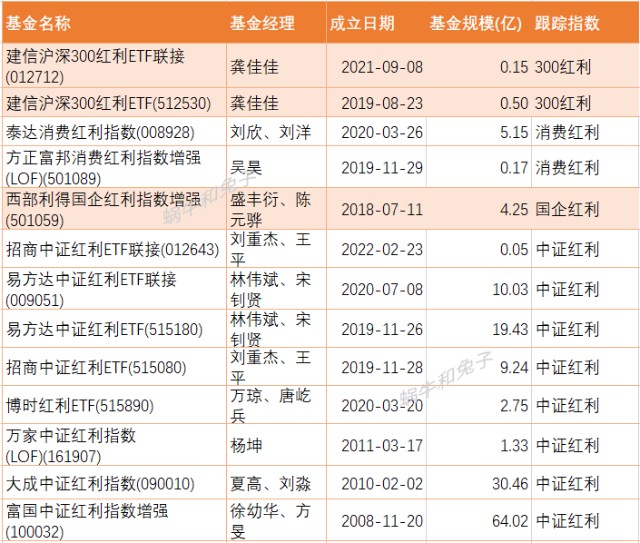This screenshot has height=543, width=640.
Task: Select cell 西部利得国企红利指数增强(501059)
Action: pyautogui.click(x=114, y=209)
